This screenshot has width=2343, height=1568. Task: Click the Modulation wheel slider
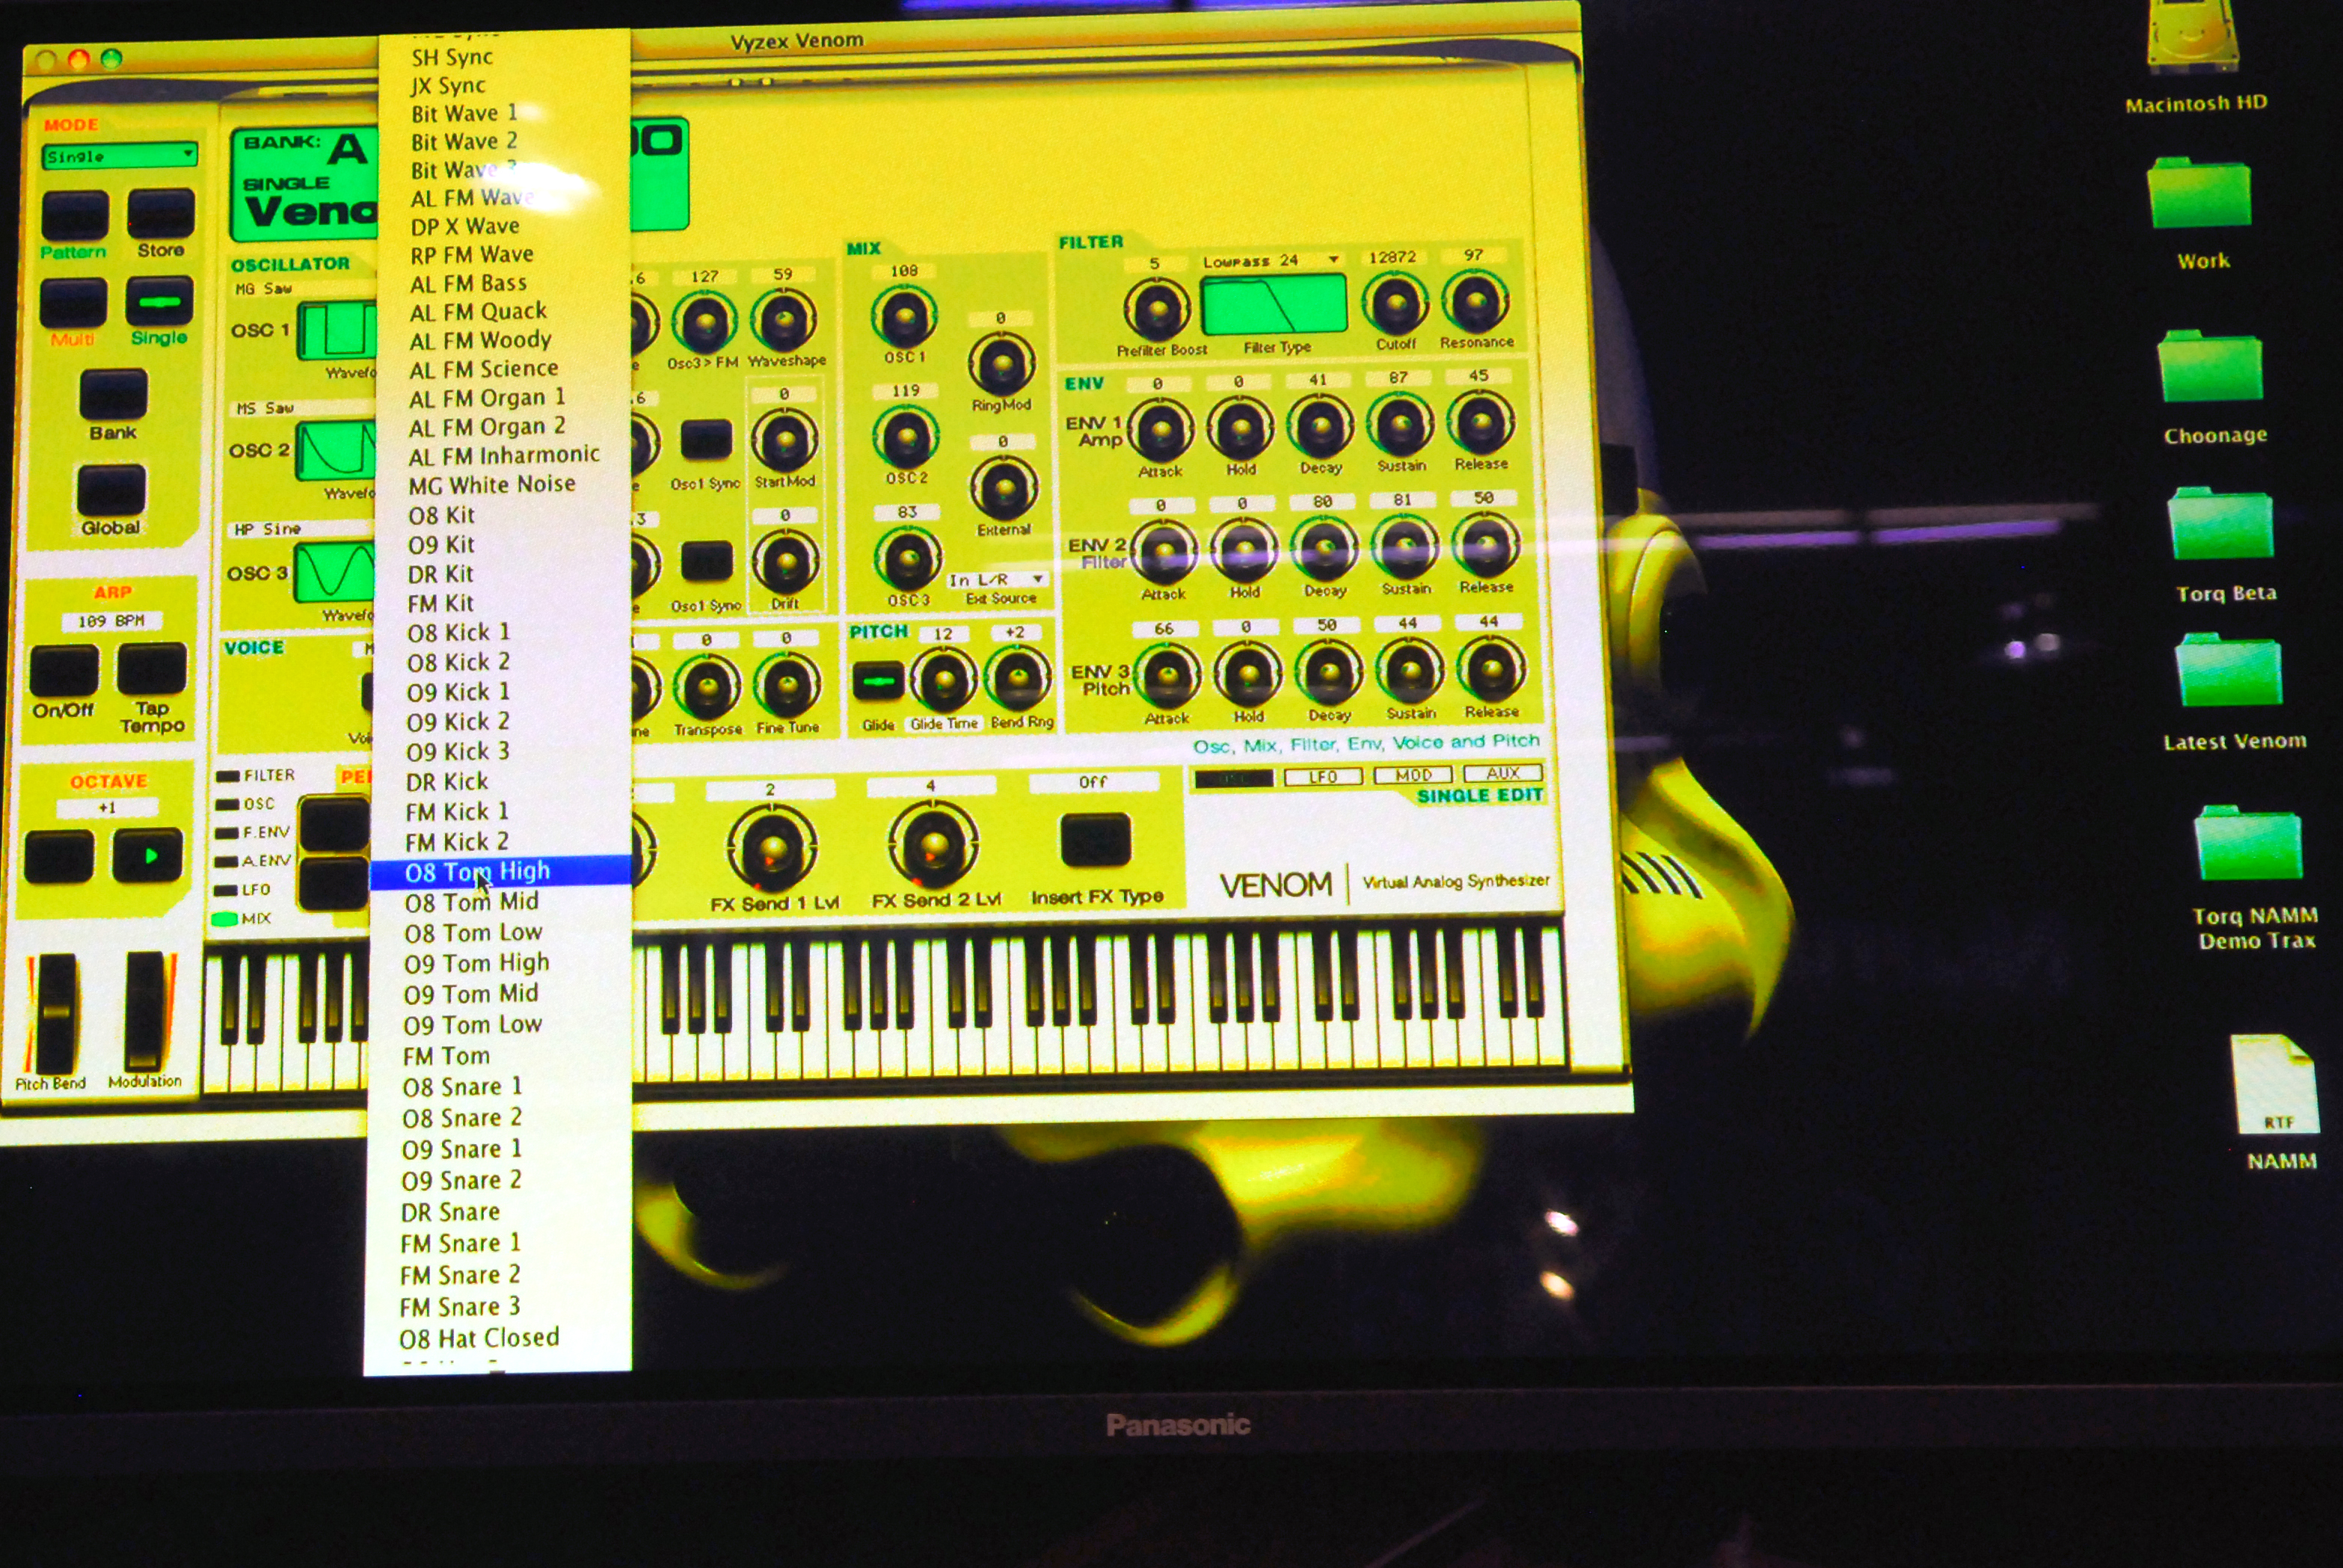click(146, 1012)
